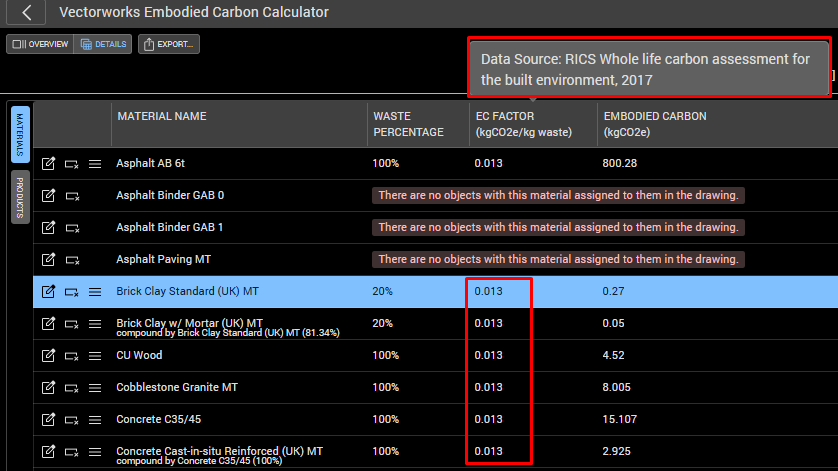Click remove icon for Asphalt Binder GAB 0

tap(72, 196)
